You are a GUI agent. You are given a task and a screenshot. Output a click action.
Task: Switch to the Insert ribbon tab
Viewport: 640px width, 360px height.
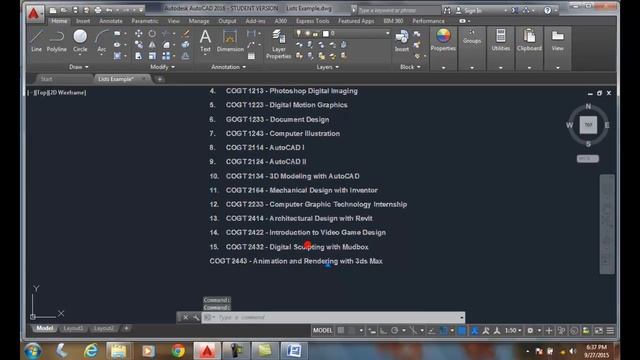tap(83, 21)
